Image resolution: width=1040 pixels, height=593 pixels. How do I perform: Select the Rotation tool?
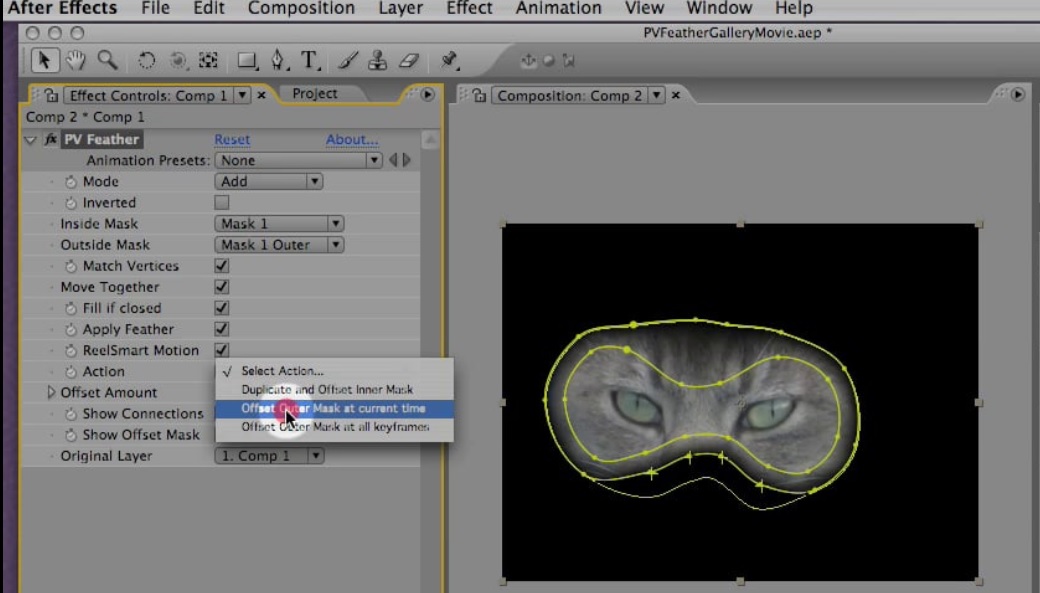click(147, 61)
